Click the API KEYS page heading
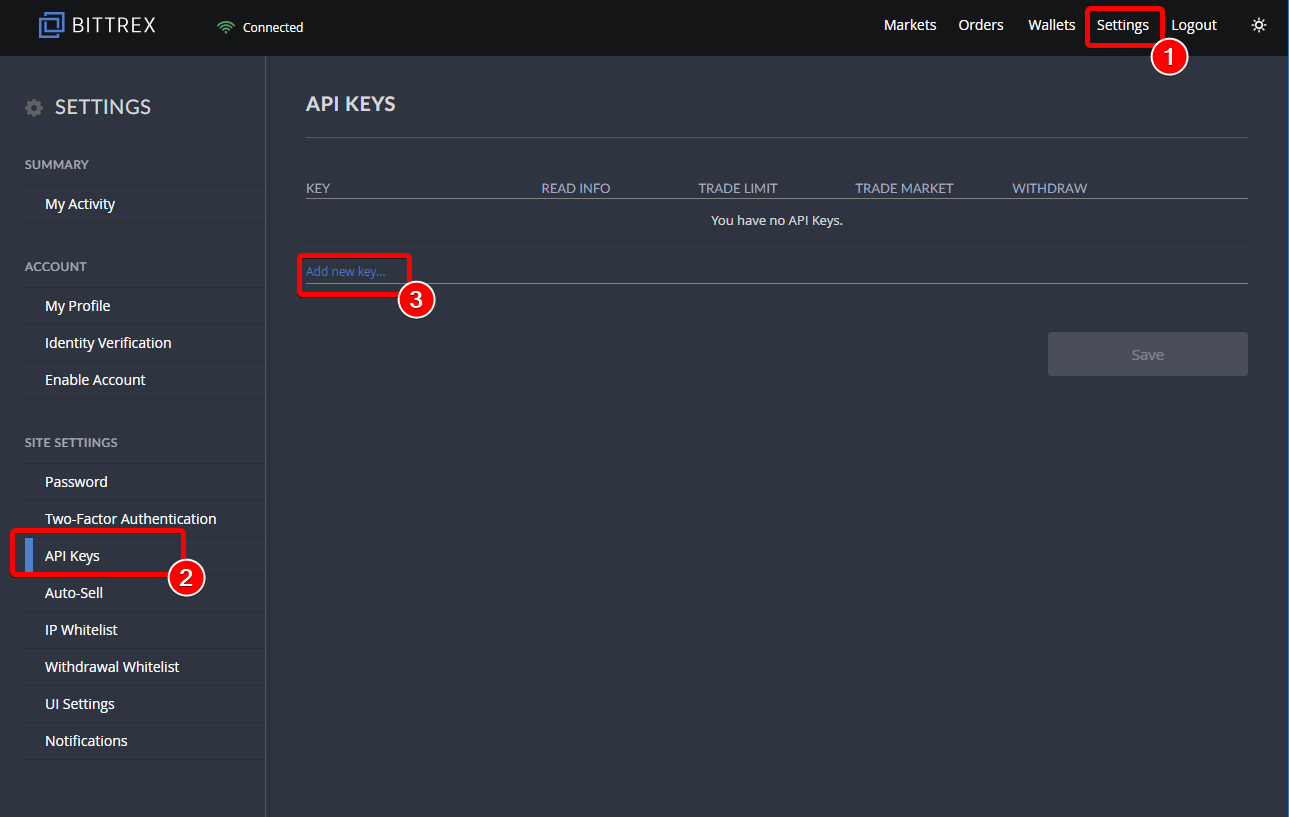Screen dimensions: 1289x817 coord(351,104)
